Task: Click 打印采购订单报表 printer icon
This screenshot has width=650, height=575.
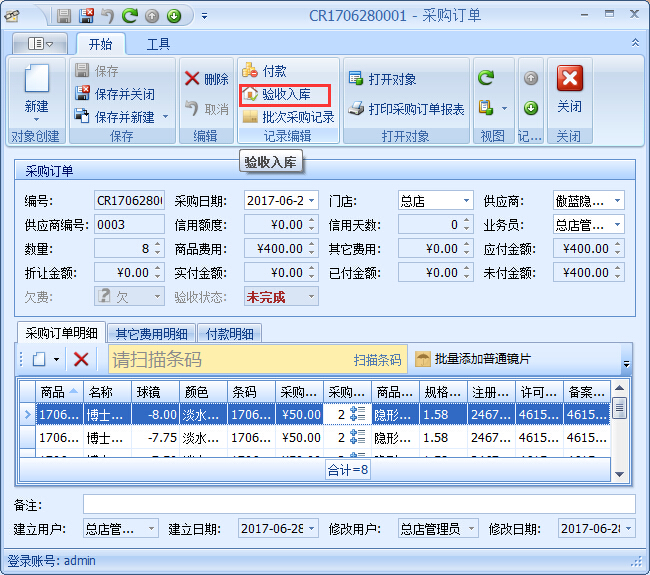Action: pos(355,109)
